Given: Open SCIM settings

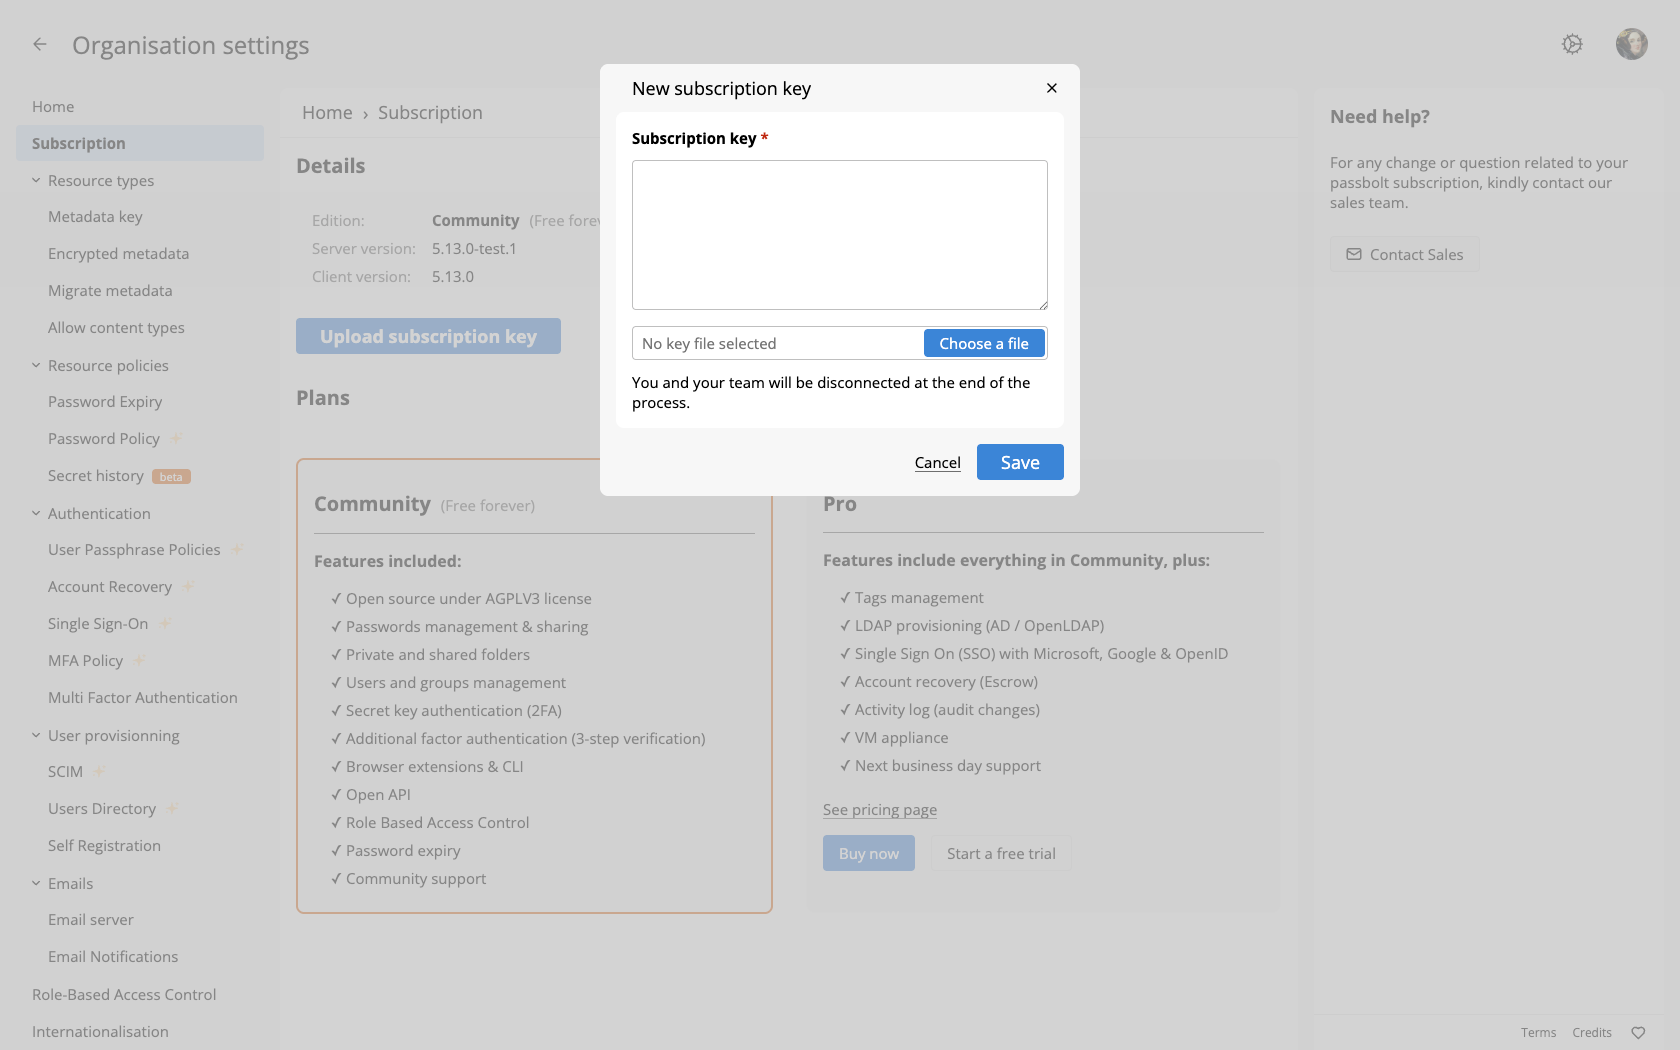Looking at the screenshot, I should [x=65, y=772].
